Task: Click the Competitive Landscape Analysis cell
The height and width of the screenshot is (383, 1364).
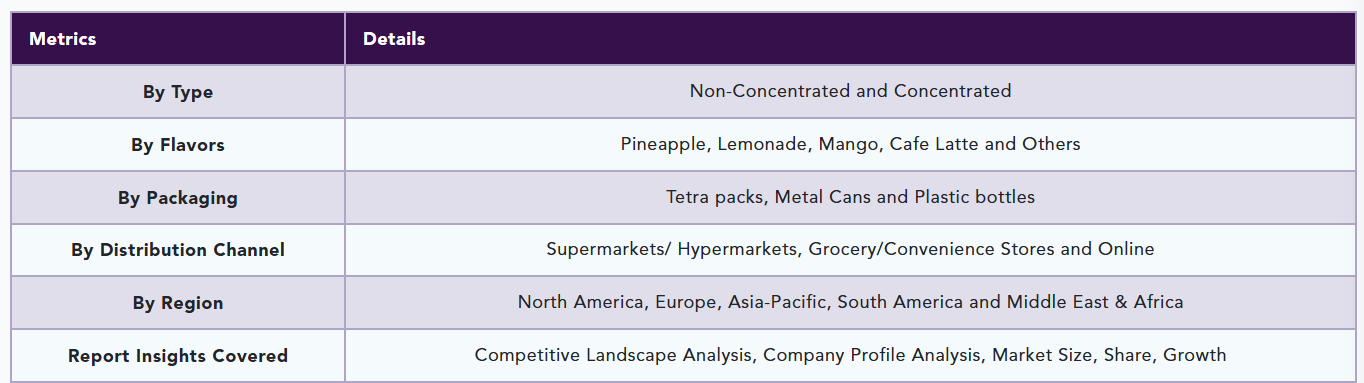Action: click(x=849, y=356)
